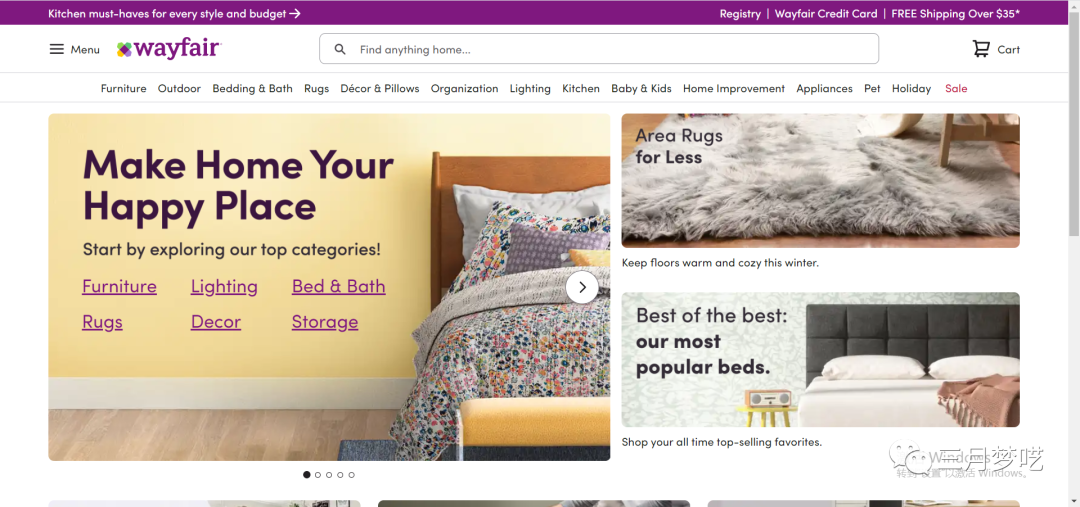Image resolution: width=1080 pixels, height=507 pixels.
Task: Open the Kitchen category
Action: coord(581,88)
